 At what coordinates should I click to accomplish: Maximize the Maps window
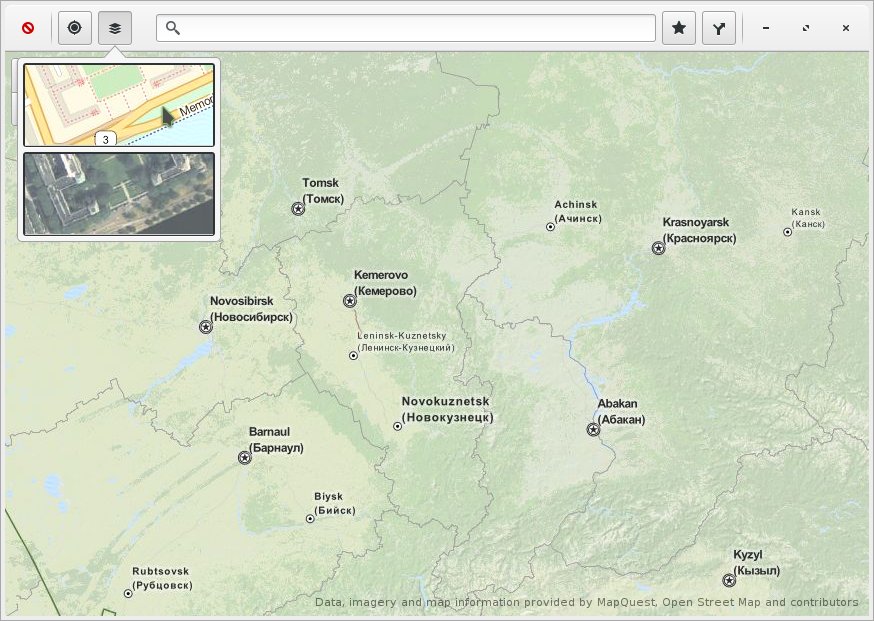[806, 28]
